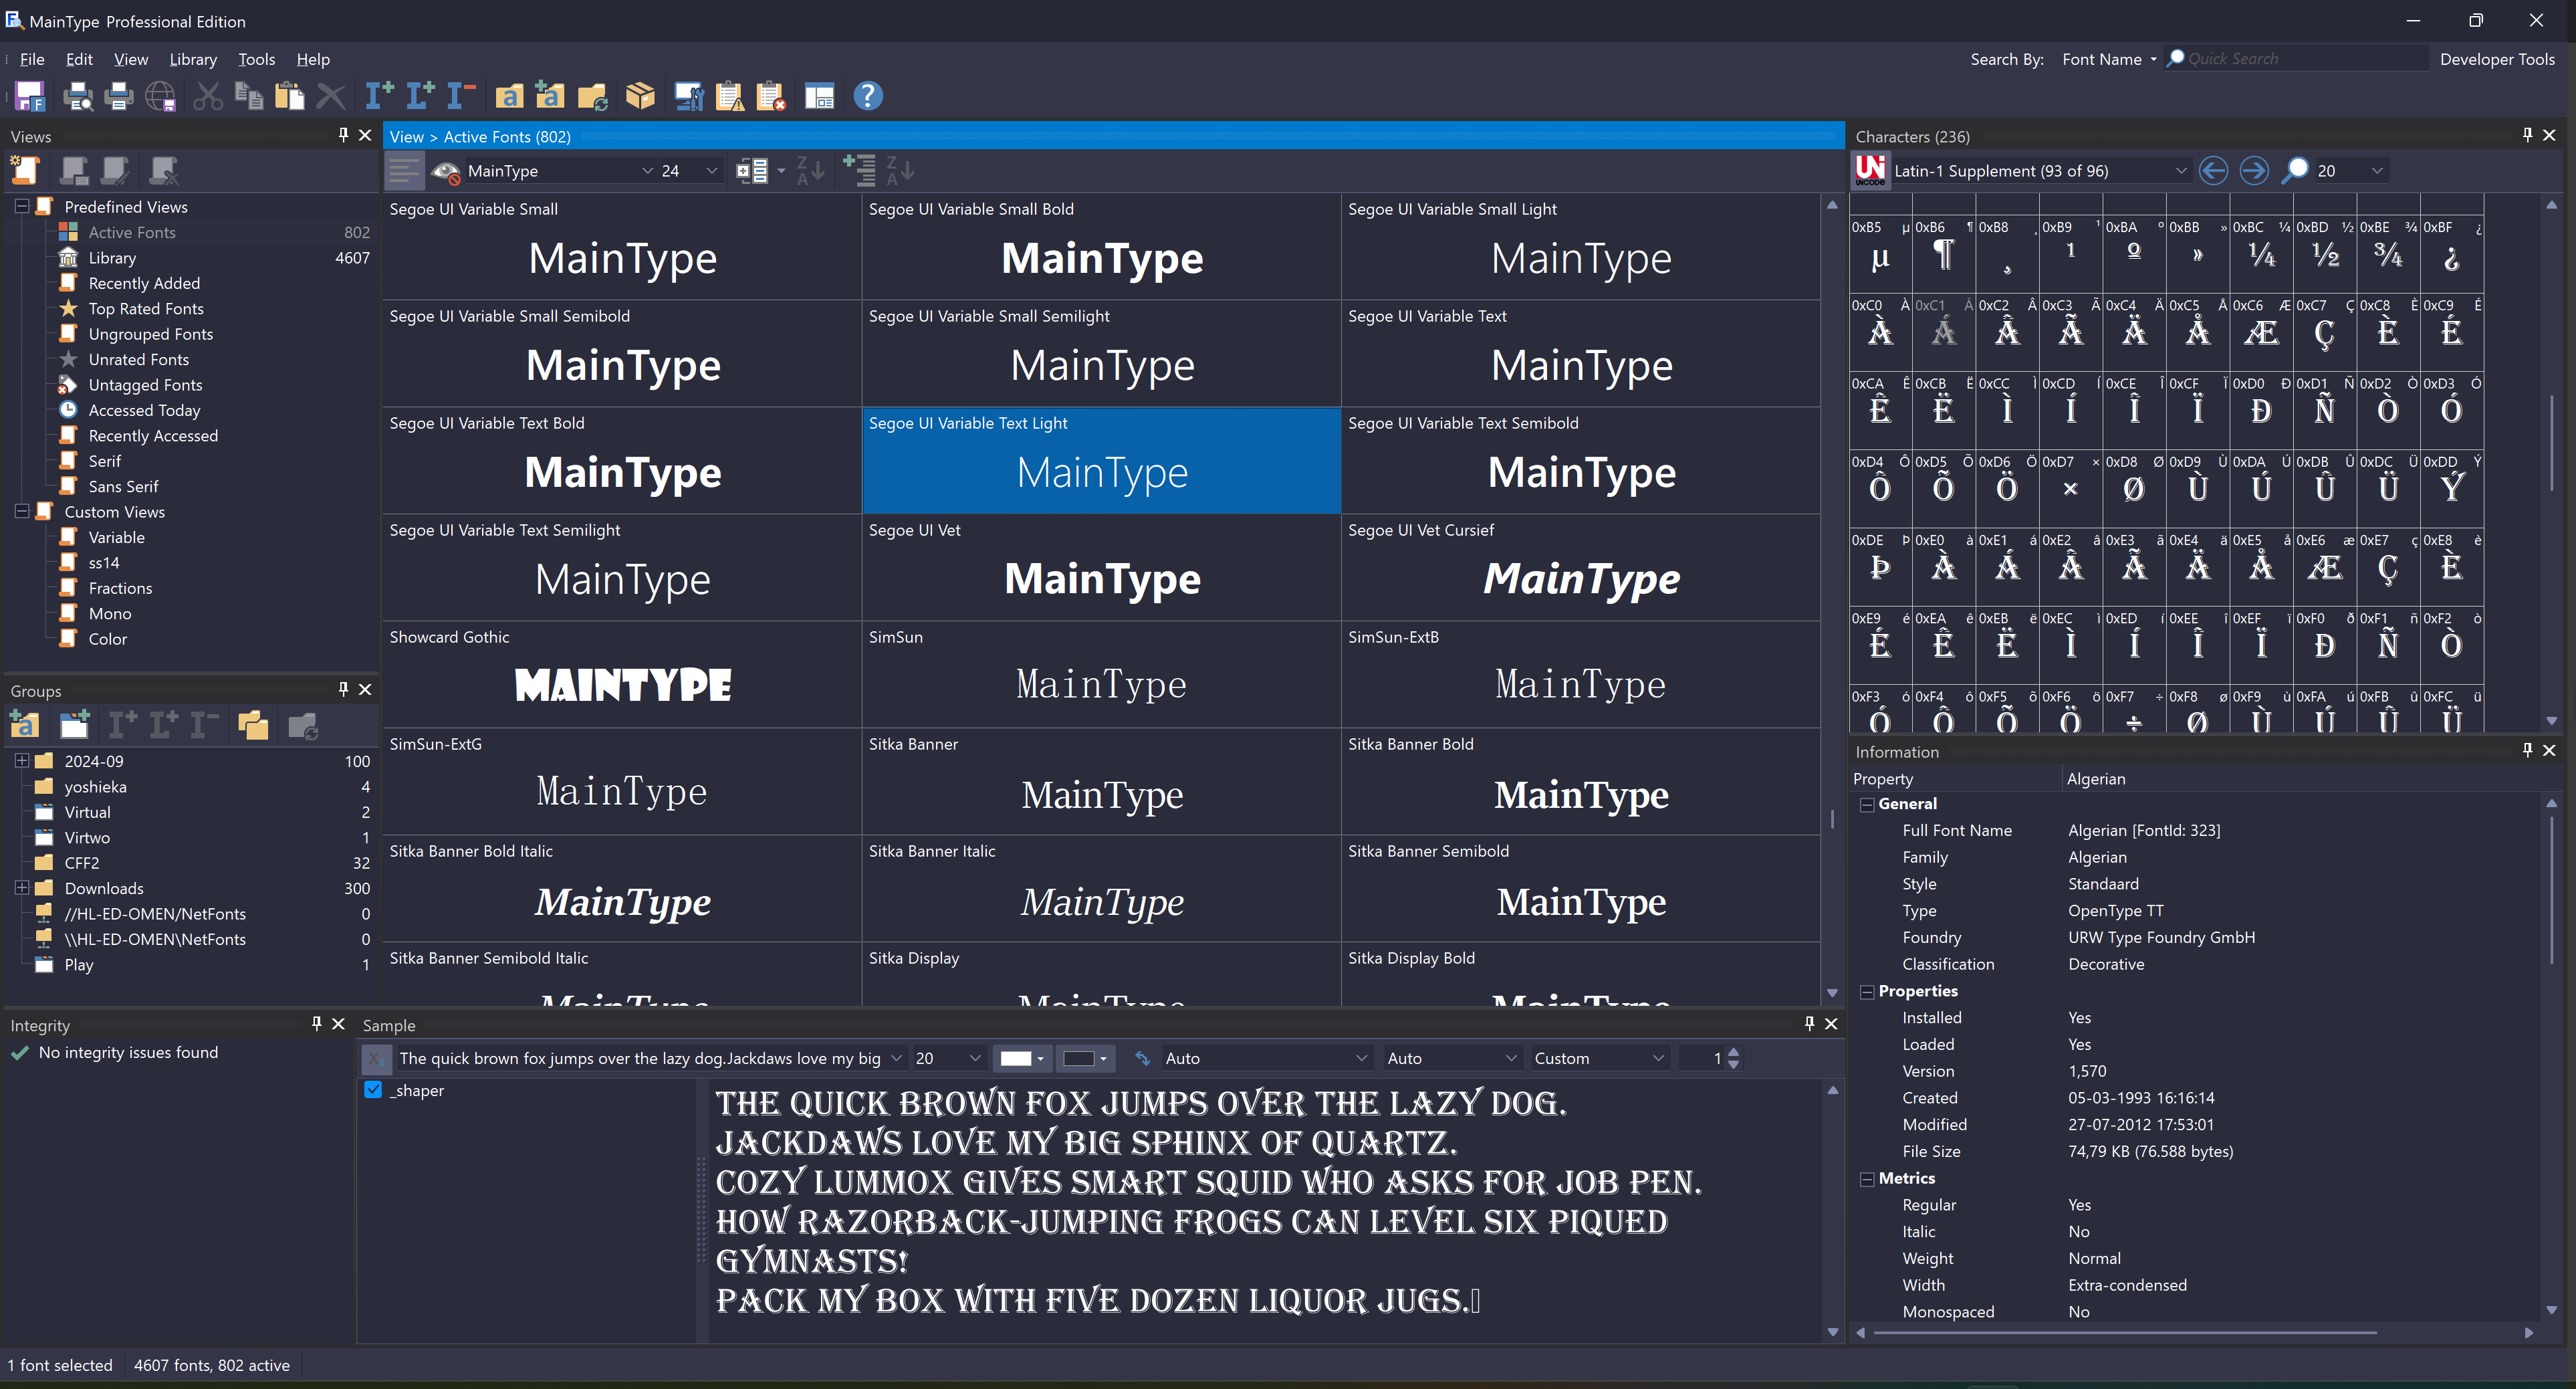2576x1389 pixels.
Task: Click the double-folder icon in Groups toolbar
Action: pos(253,725)
